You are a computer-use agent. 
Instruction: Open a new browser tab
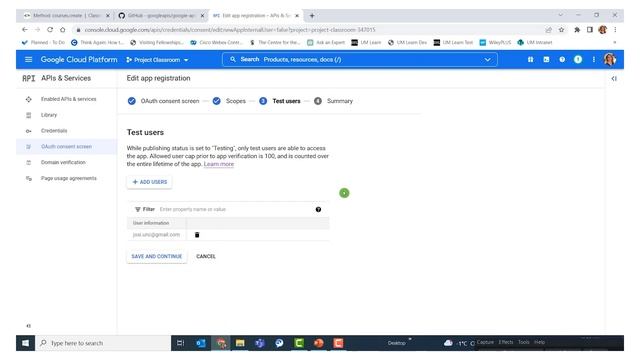312,16
